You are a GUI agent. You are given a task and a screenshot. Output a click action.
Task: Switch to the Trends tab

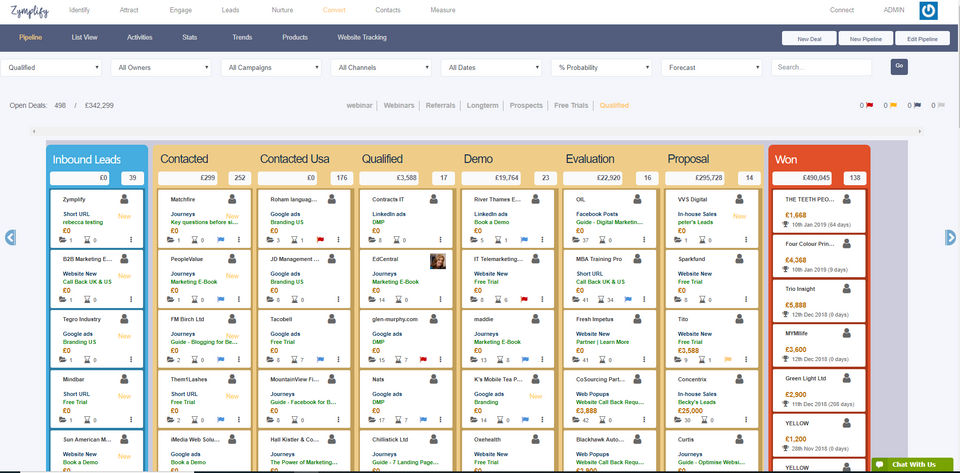click(242, 37)
